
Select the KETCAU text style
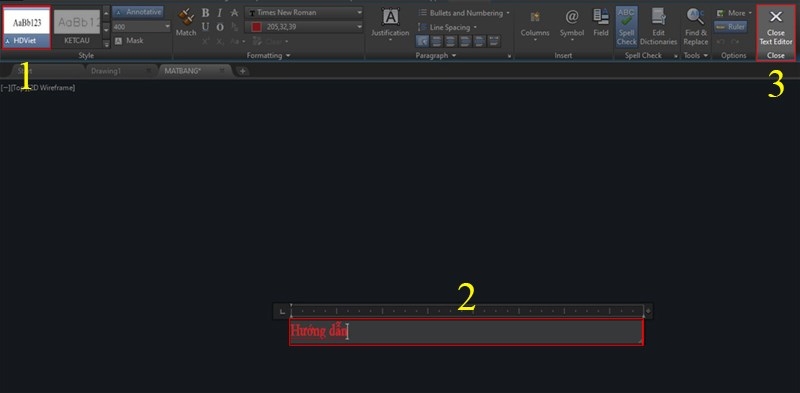click(x=77, y=28)
